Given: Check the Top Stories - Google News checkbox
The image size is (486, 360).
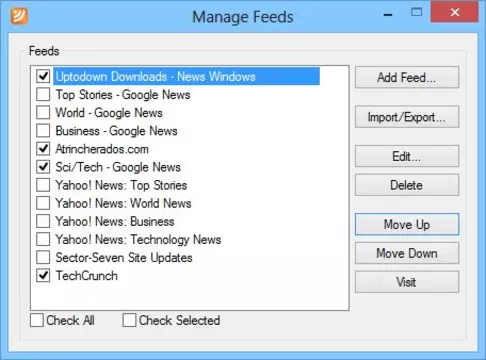Looking at the screenshot, I should coord(43,94).
